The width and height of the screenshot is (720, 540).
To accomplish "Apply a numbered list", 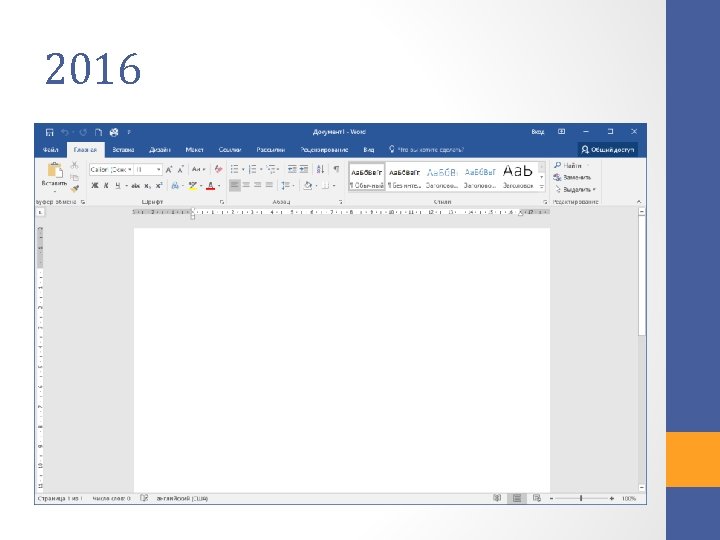I will click(253, 169).
